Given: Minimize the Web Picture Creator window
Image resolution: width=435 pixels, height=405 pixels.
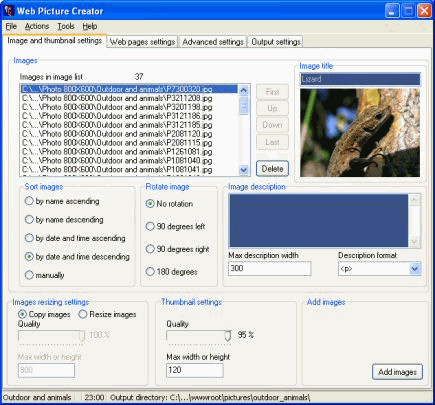Looking at the screenshot, I should 392,11.
